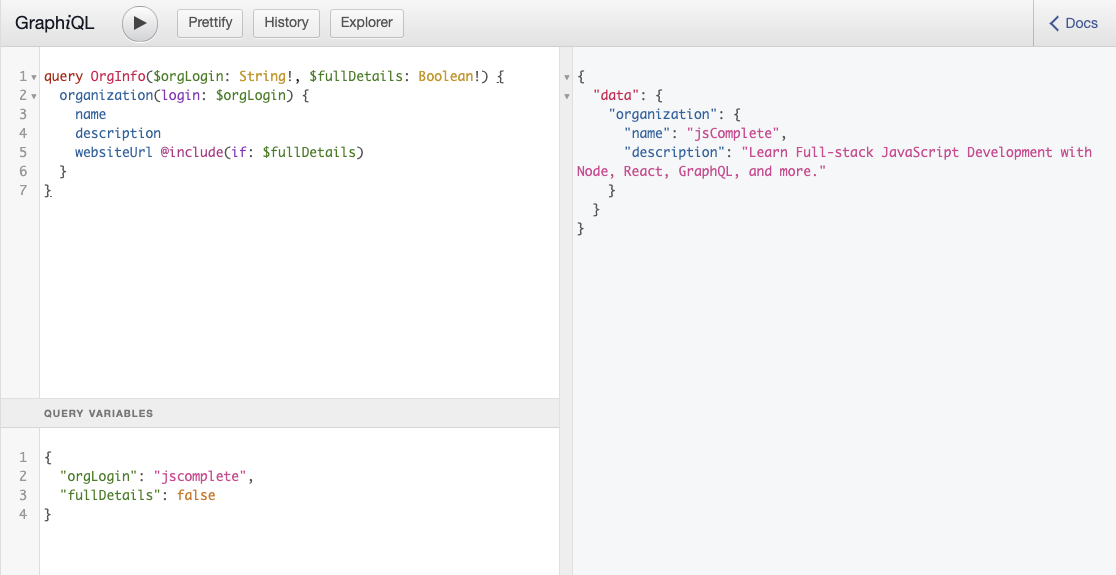Click the GraphiQL title in the toolbar
Viewport: 1116px width, 575px height.
click(55, 23)
